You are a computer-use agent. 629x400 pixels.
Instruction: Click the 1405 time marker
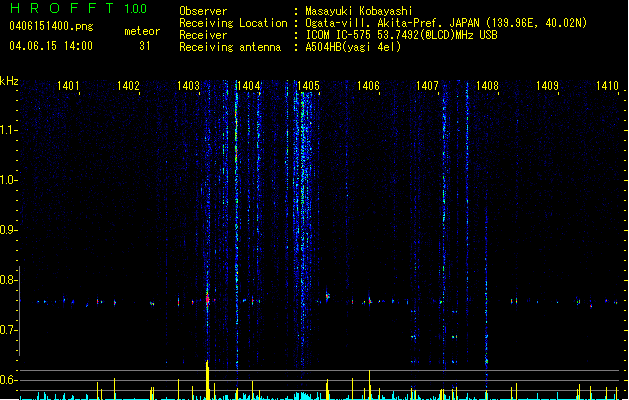click(x=308, y=86)
